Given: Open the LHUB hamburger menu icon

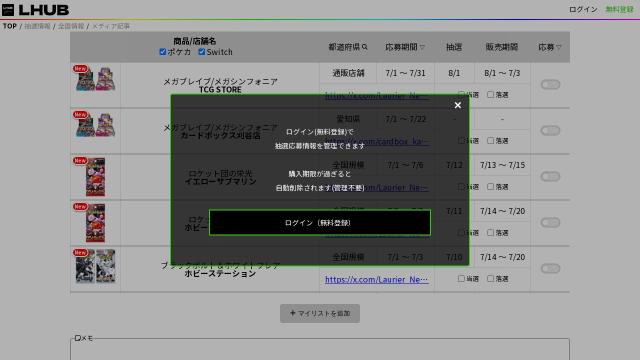Looking at the screenshot, I should (x=8, y=10).
